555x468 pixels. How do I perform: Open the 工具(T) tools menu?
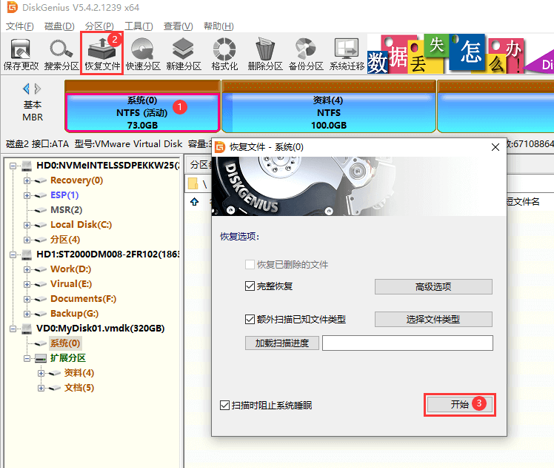[x=138, y=26]
